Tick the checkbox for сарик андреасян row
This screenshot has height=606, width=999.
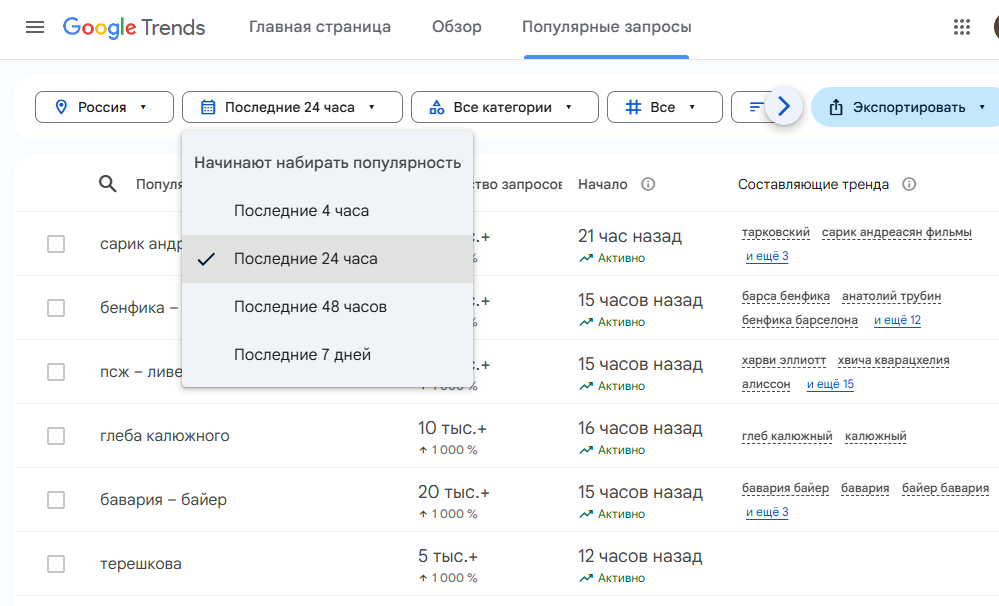(x=56, y=244)
